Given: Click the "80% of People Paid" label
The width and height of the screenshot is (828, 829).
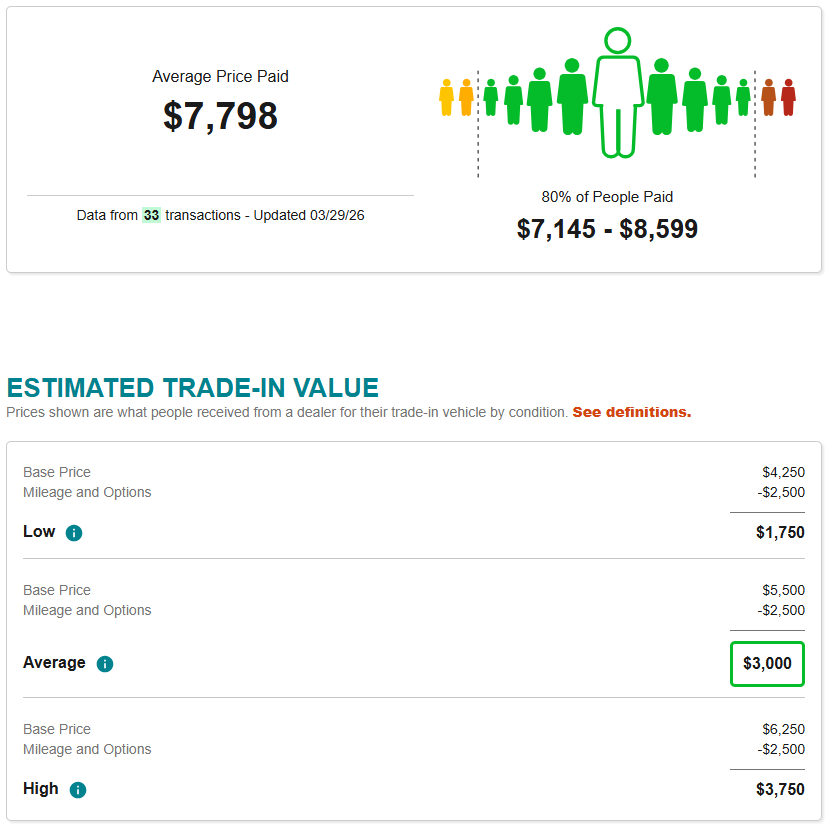Looking at the screenshot, I should point(607,197).
